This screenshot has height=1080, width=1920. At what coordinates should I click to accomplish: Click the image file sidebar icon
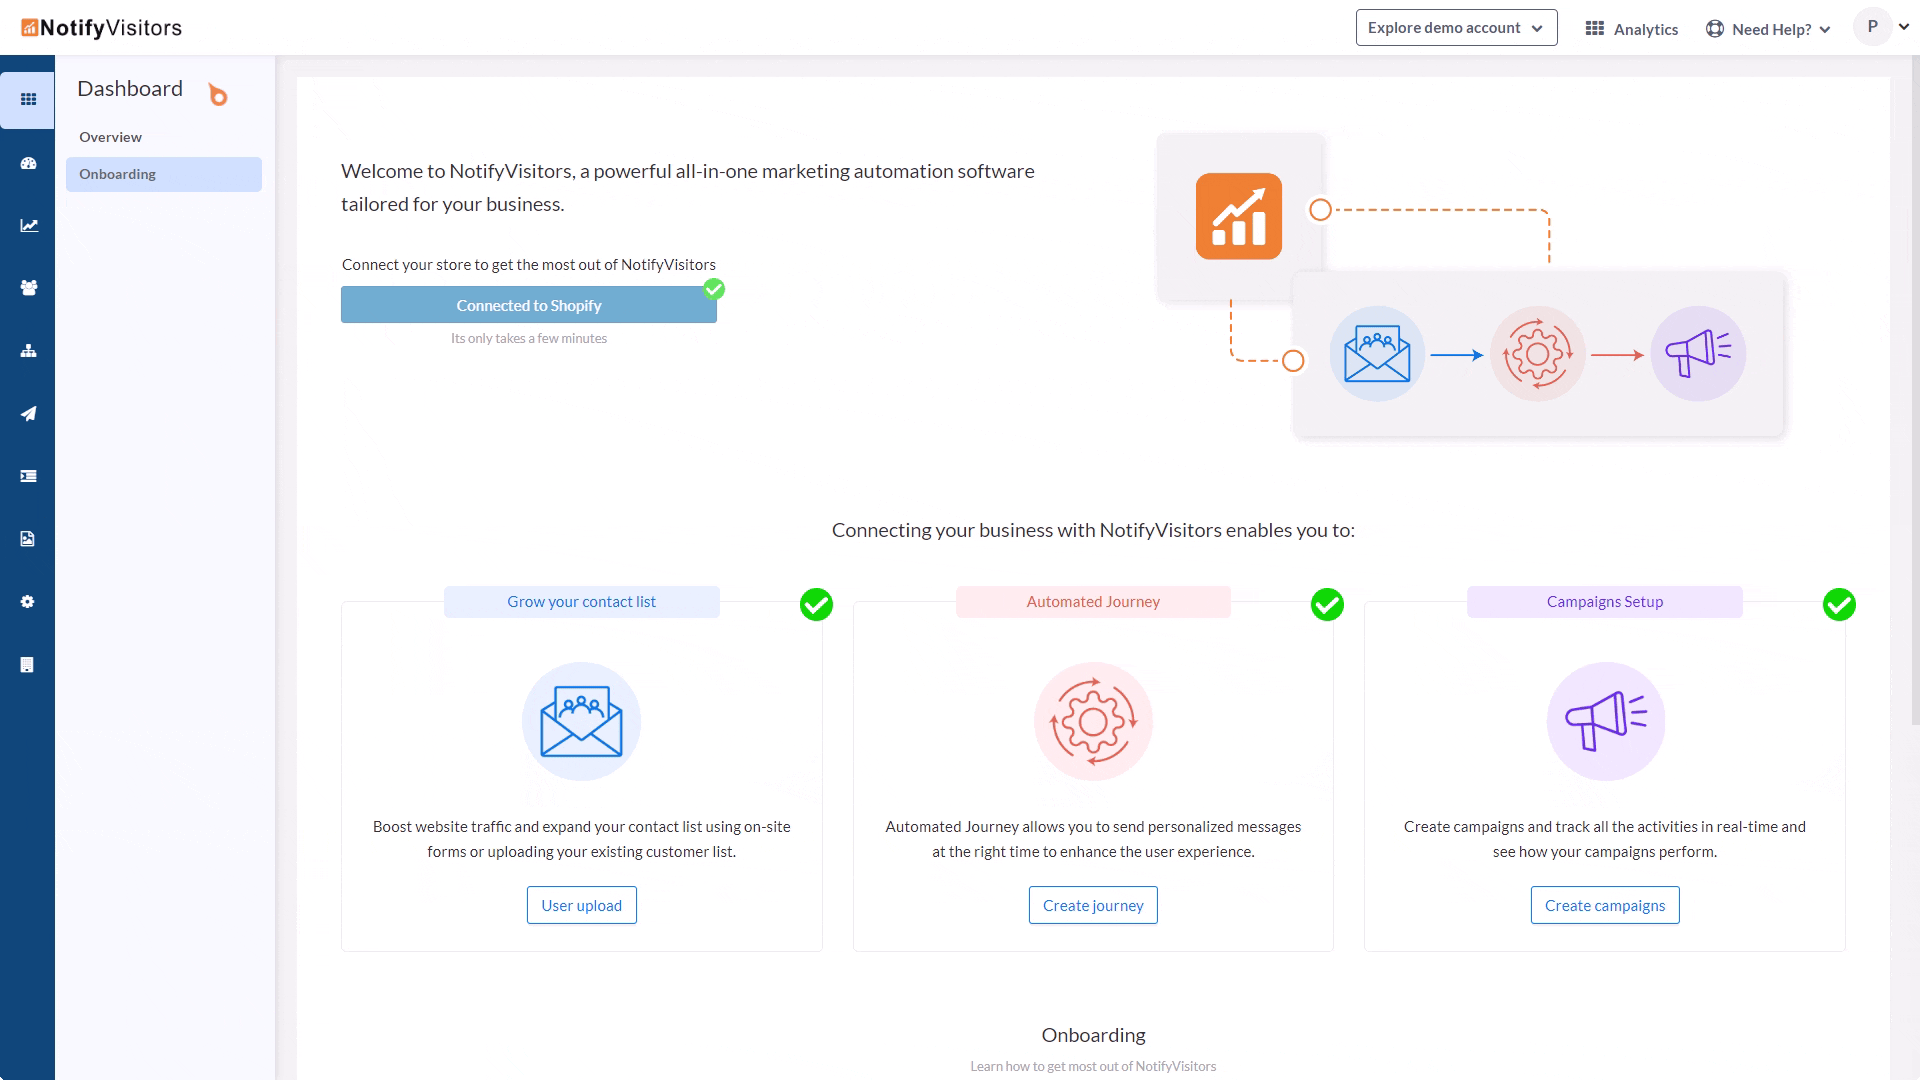click(x=28, y=539)
